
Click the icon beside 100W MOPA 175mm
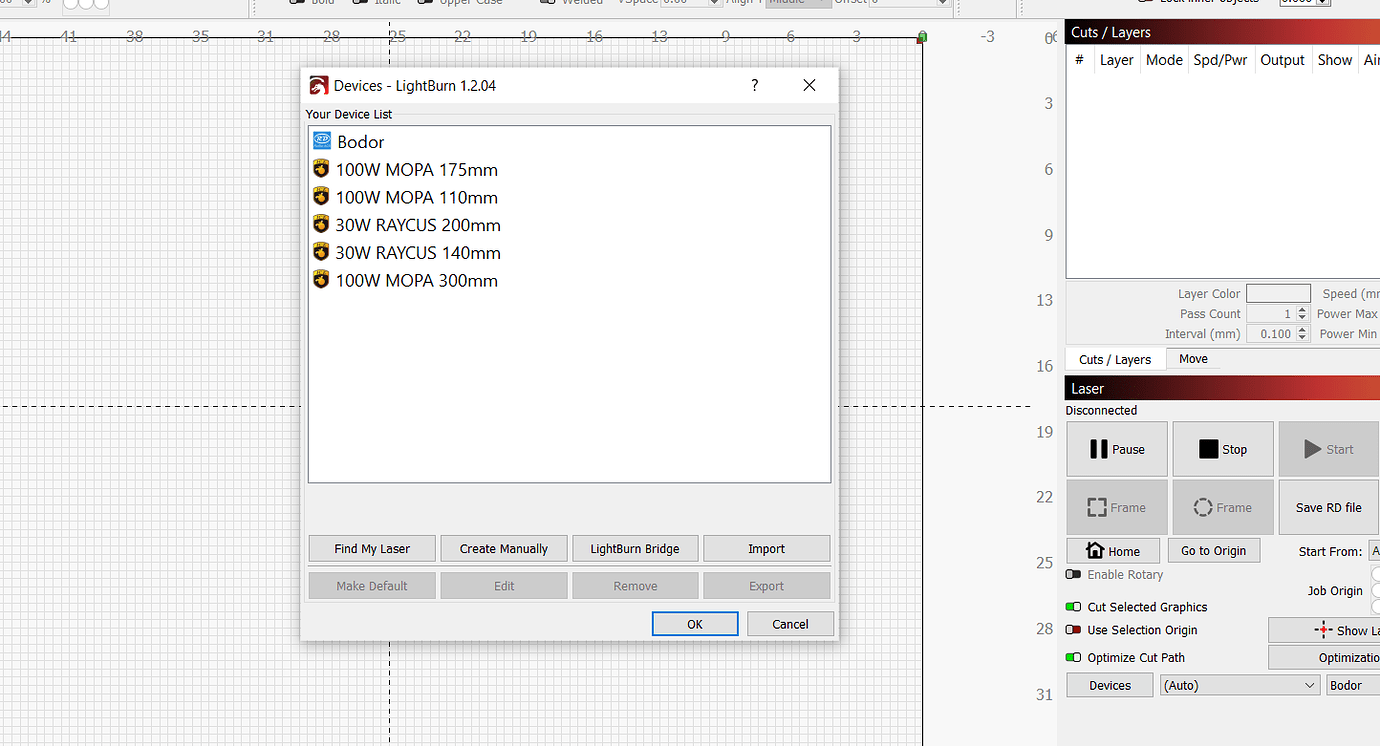coord(321,169)
